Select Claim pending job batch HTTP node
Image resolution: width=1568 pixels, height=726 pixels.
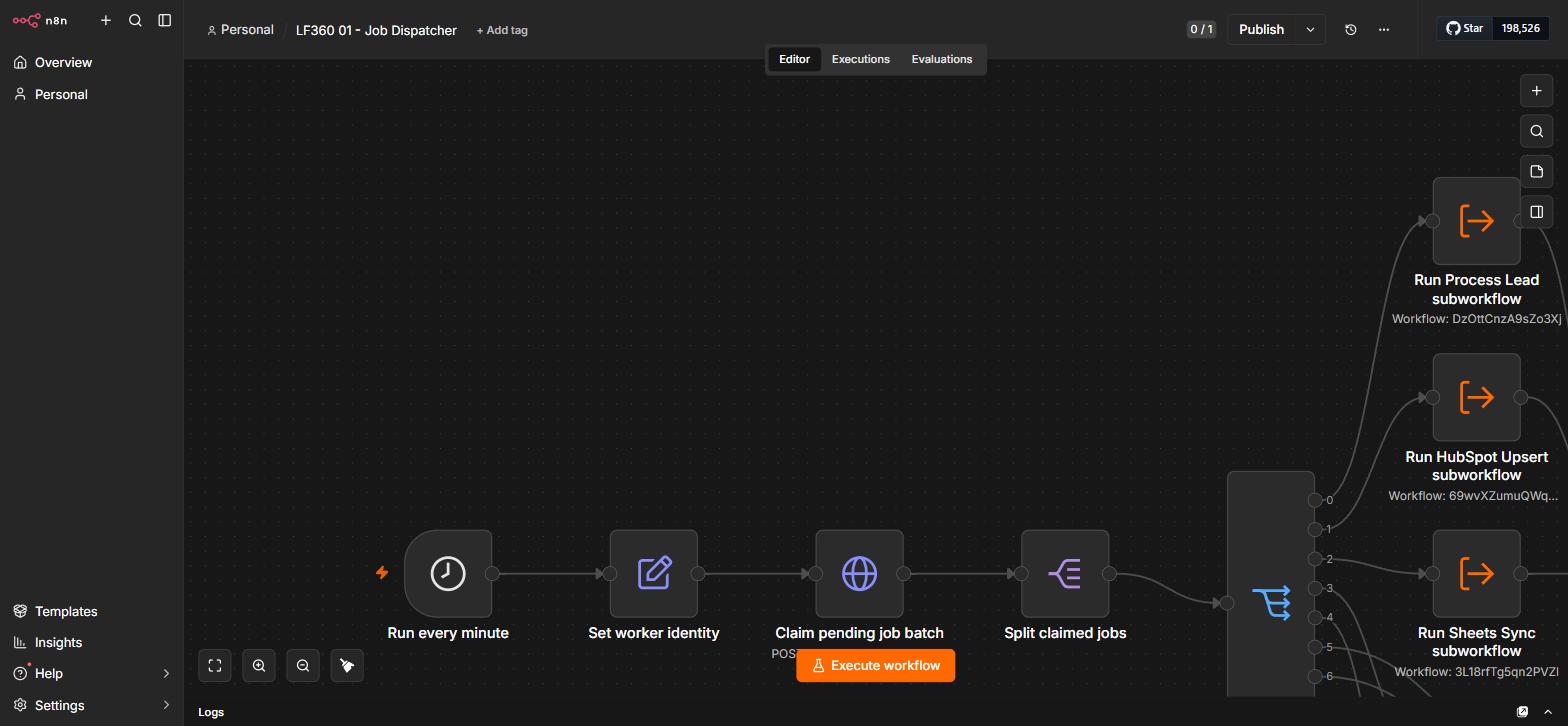(860, 574)
